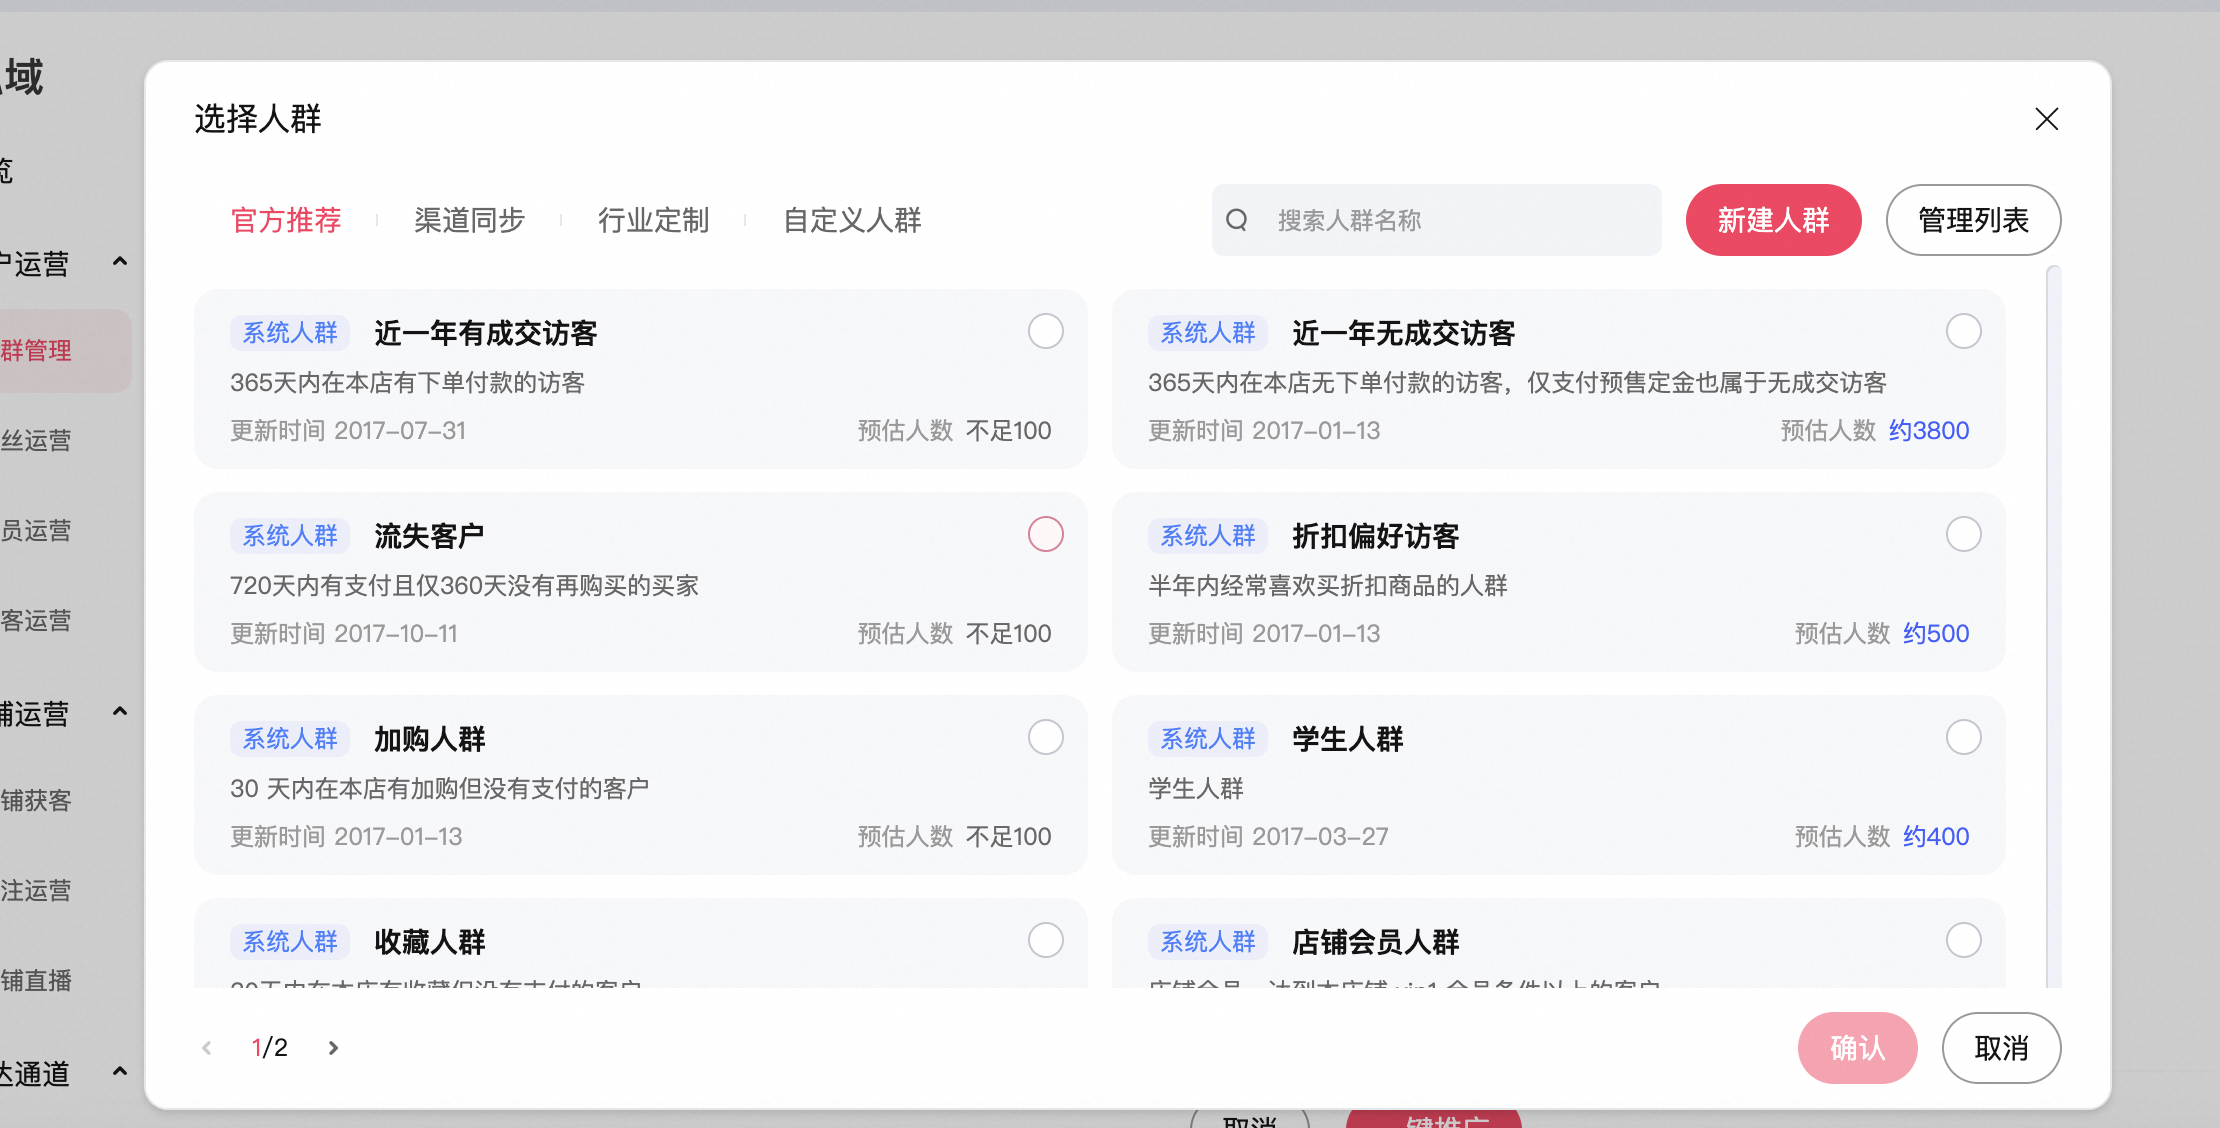2220x1128 pixels.
Task: Select the 流失客户 radio button
Action: (x=1045, y=534)
